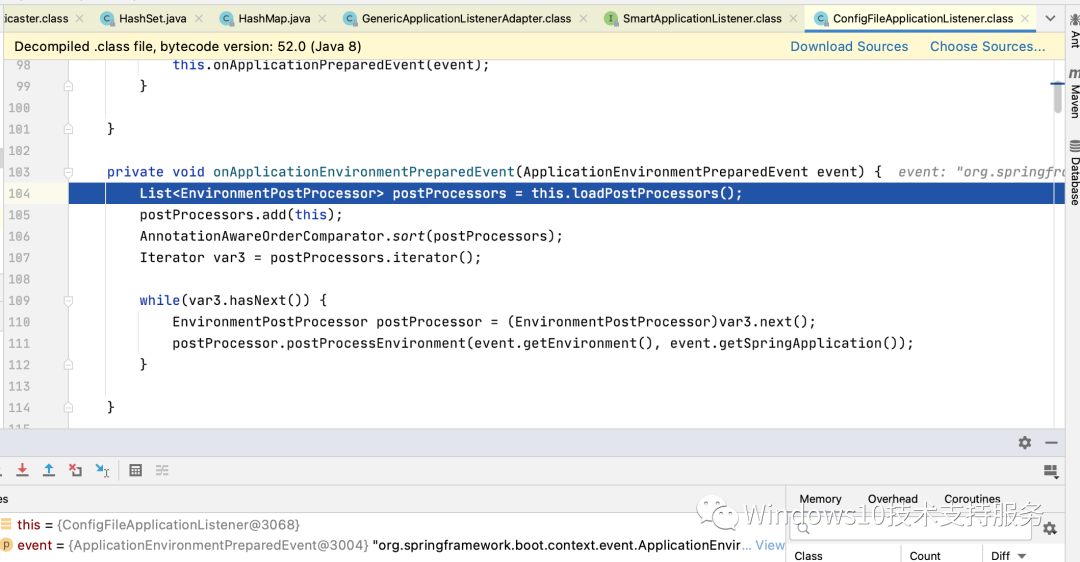
Task: Open the Ant side tool window
Action: click(x=1074, y=31)
